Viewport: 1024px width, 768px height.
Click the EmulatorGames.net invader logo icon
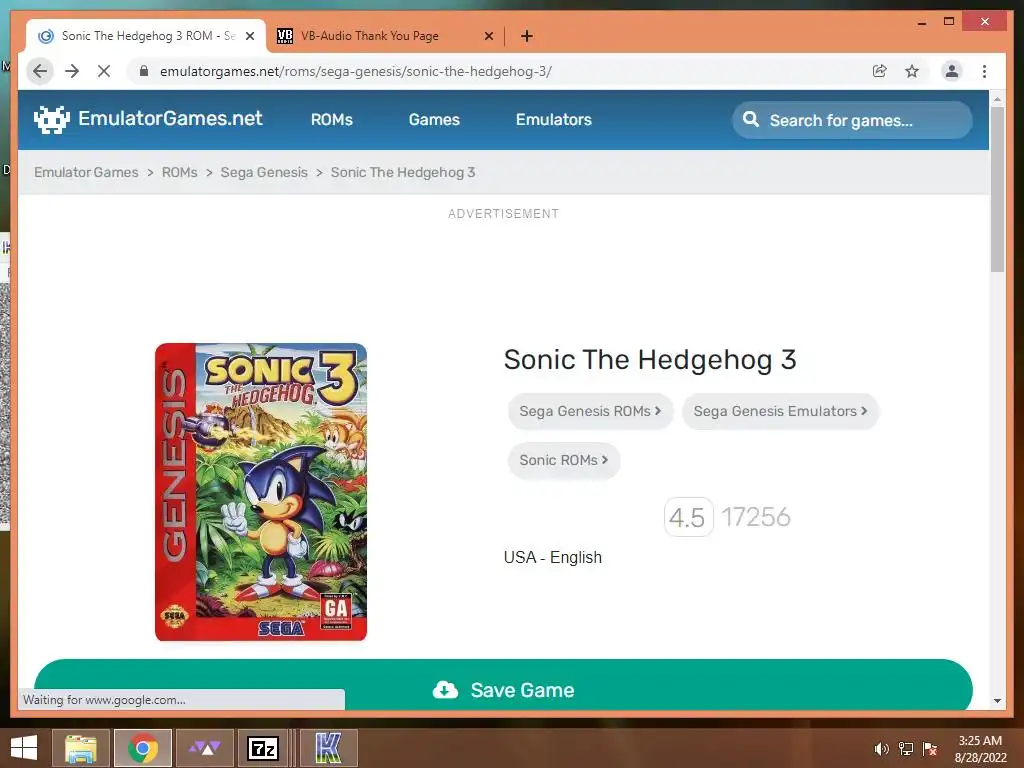point(52,120)
